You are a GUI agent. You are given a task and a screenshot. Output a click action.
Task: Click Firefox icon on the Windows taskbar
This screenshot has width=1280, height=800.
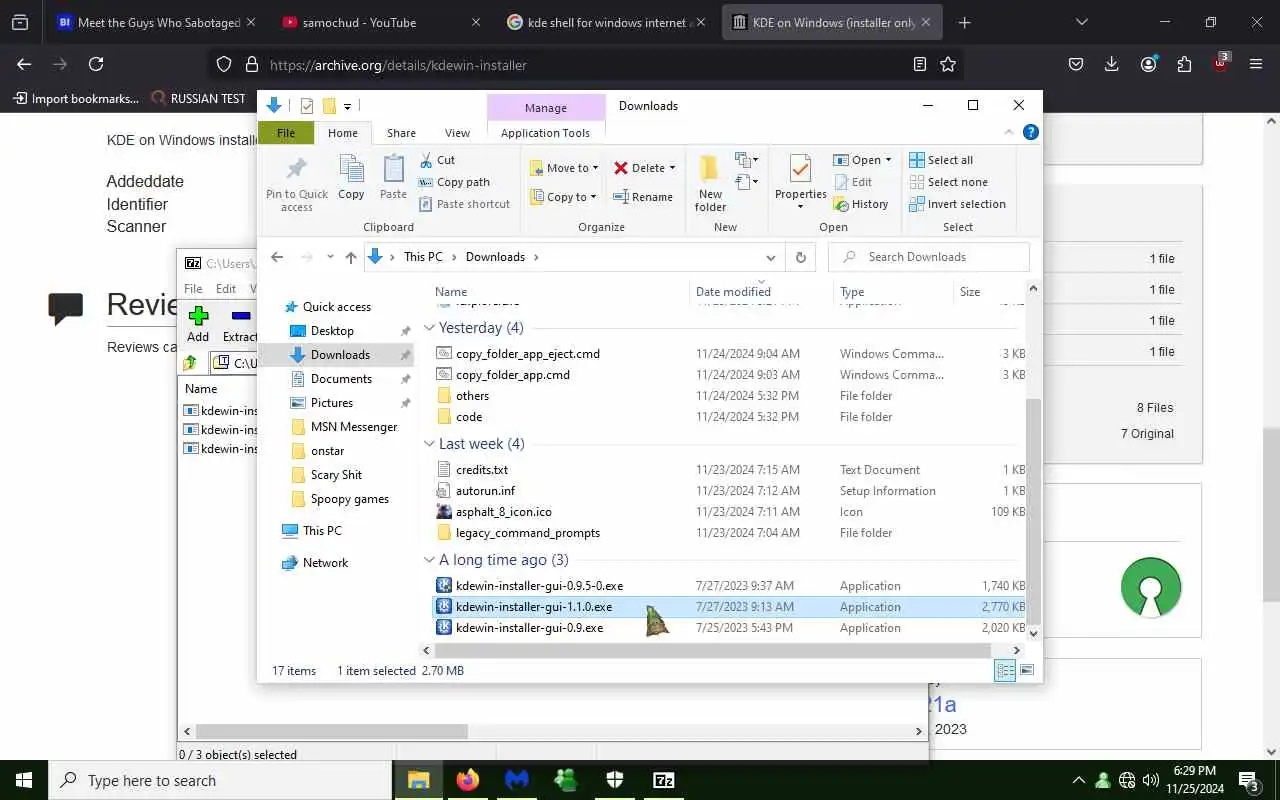tap(468, 780)
